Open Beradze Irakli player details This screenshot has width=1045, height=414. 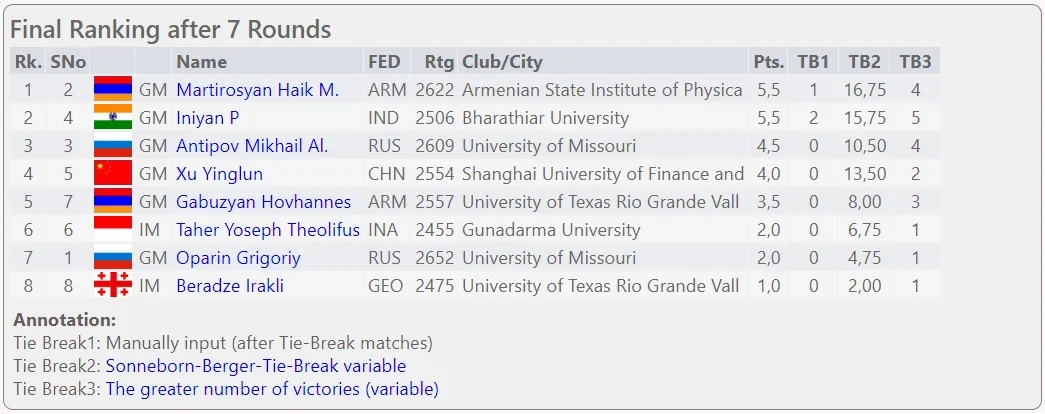tap(229, 286)
